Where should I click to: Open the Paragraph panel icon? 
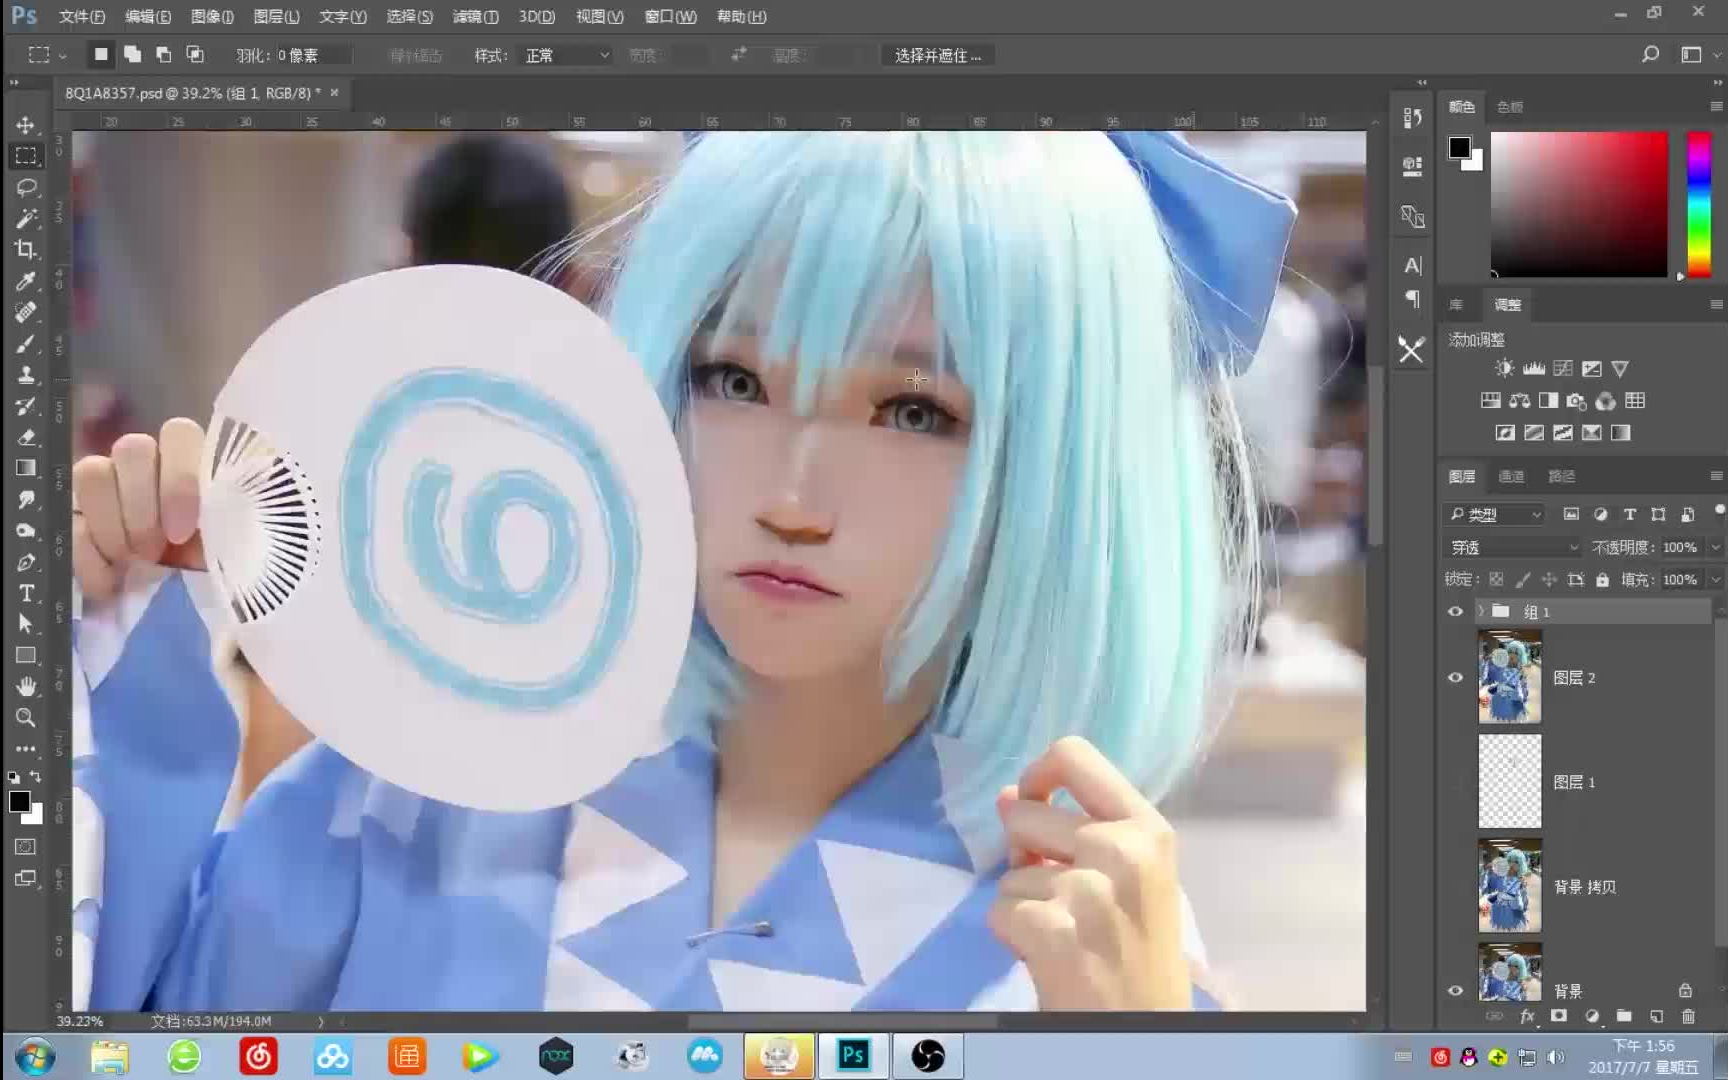[1412, 299]
